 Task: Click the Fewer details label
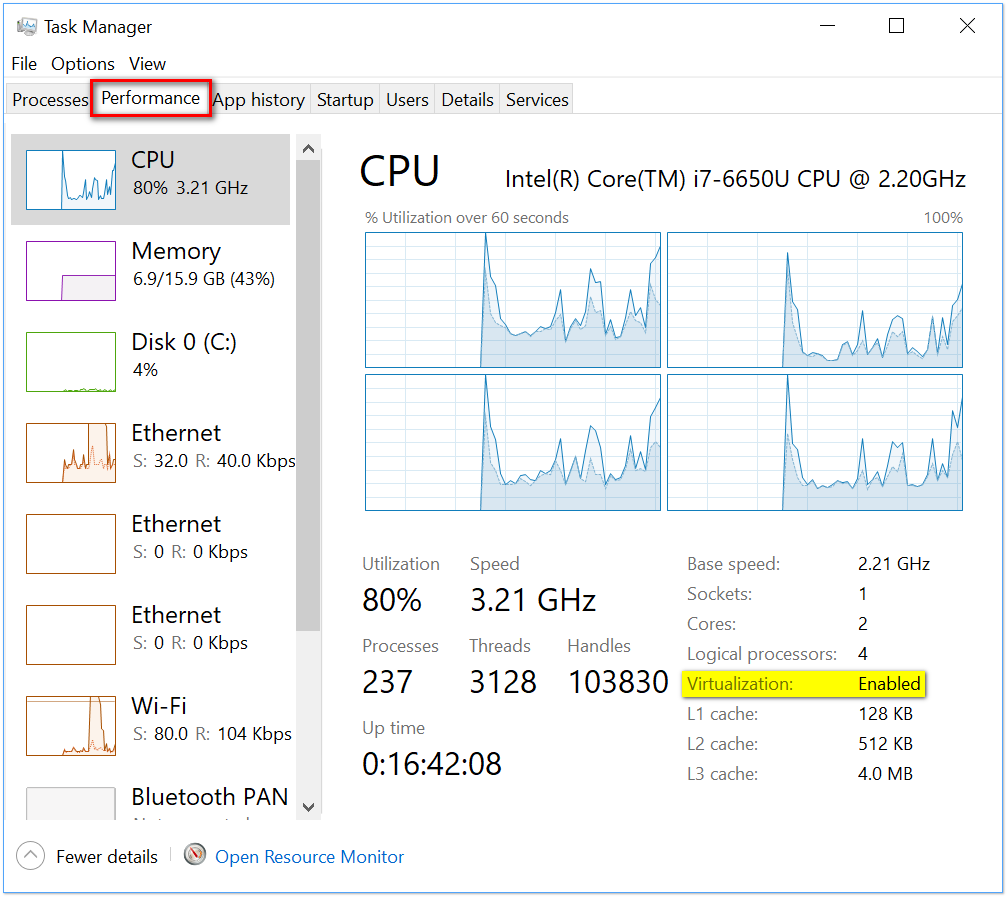(107, 857)
